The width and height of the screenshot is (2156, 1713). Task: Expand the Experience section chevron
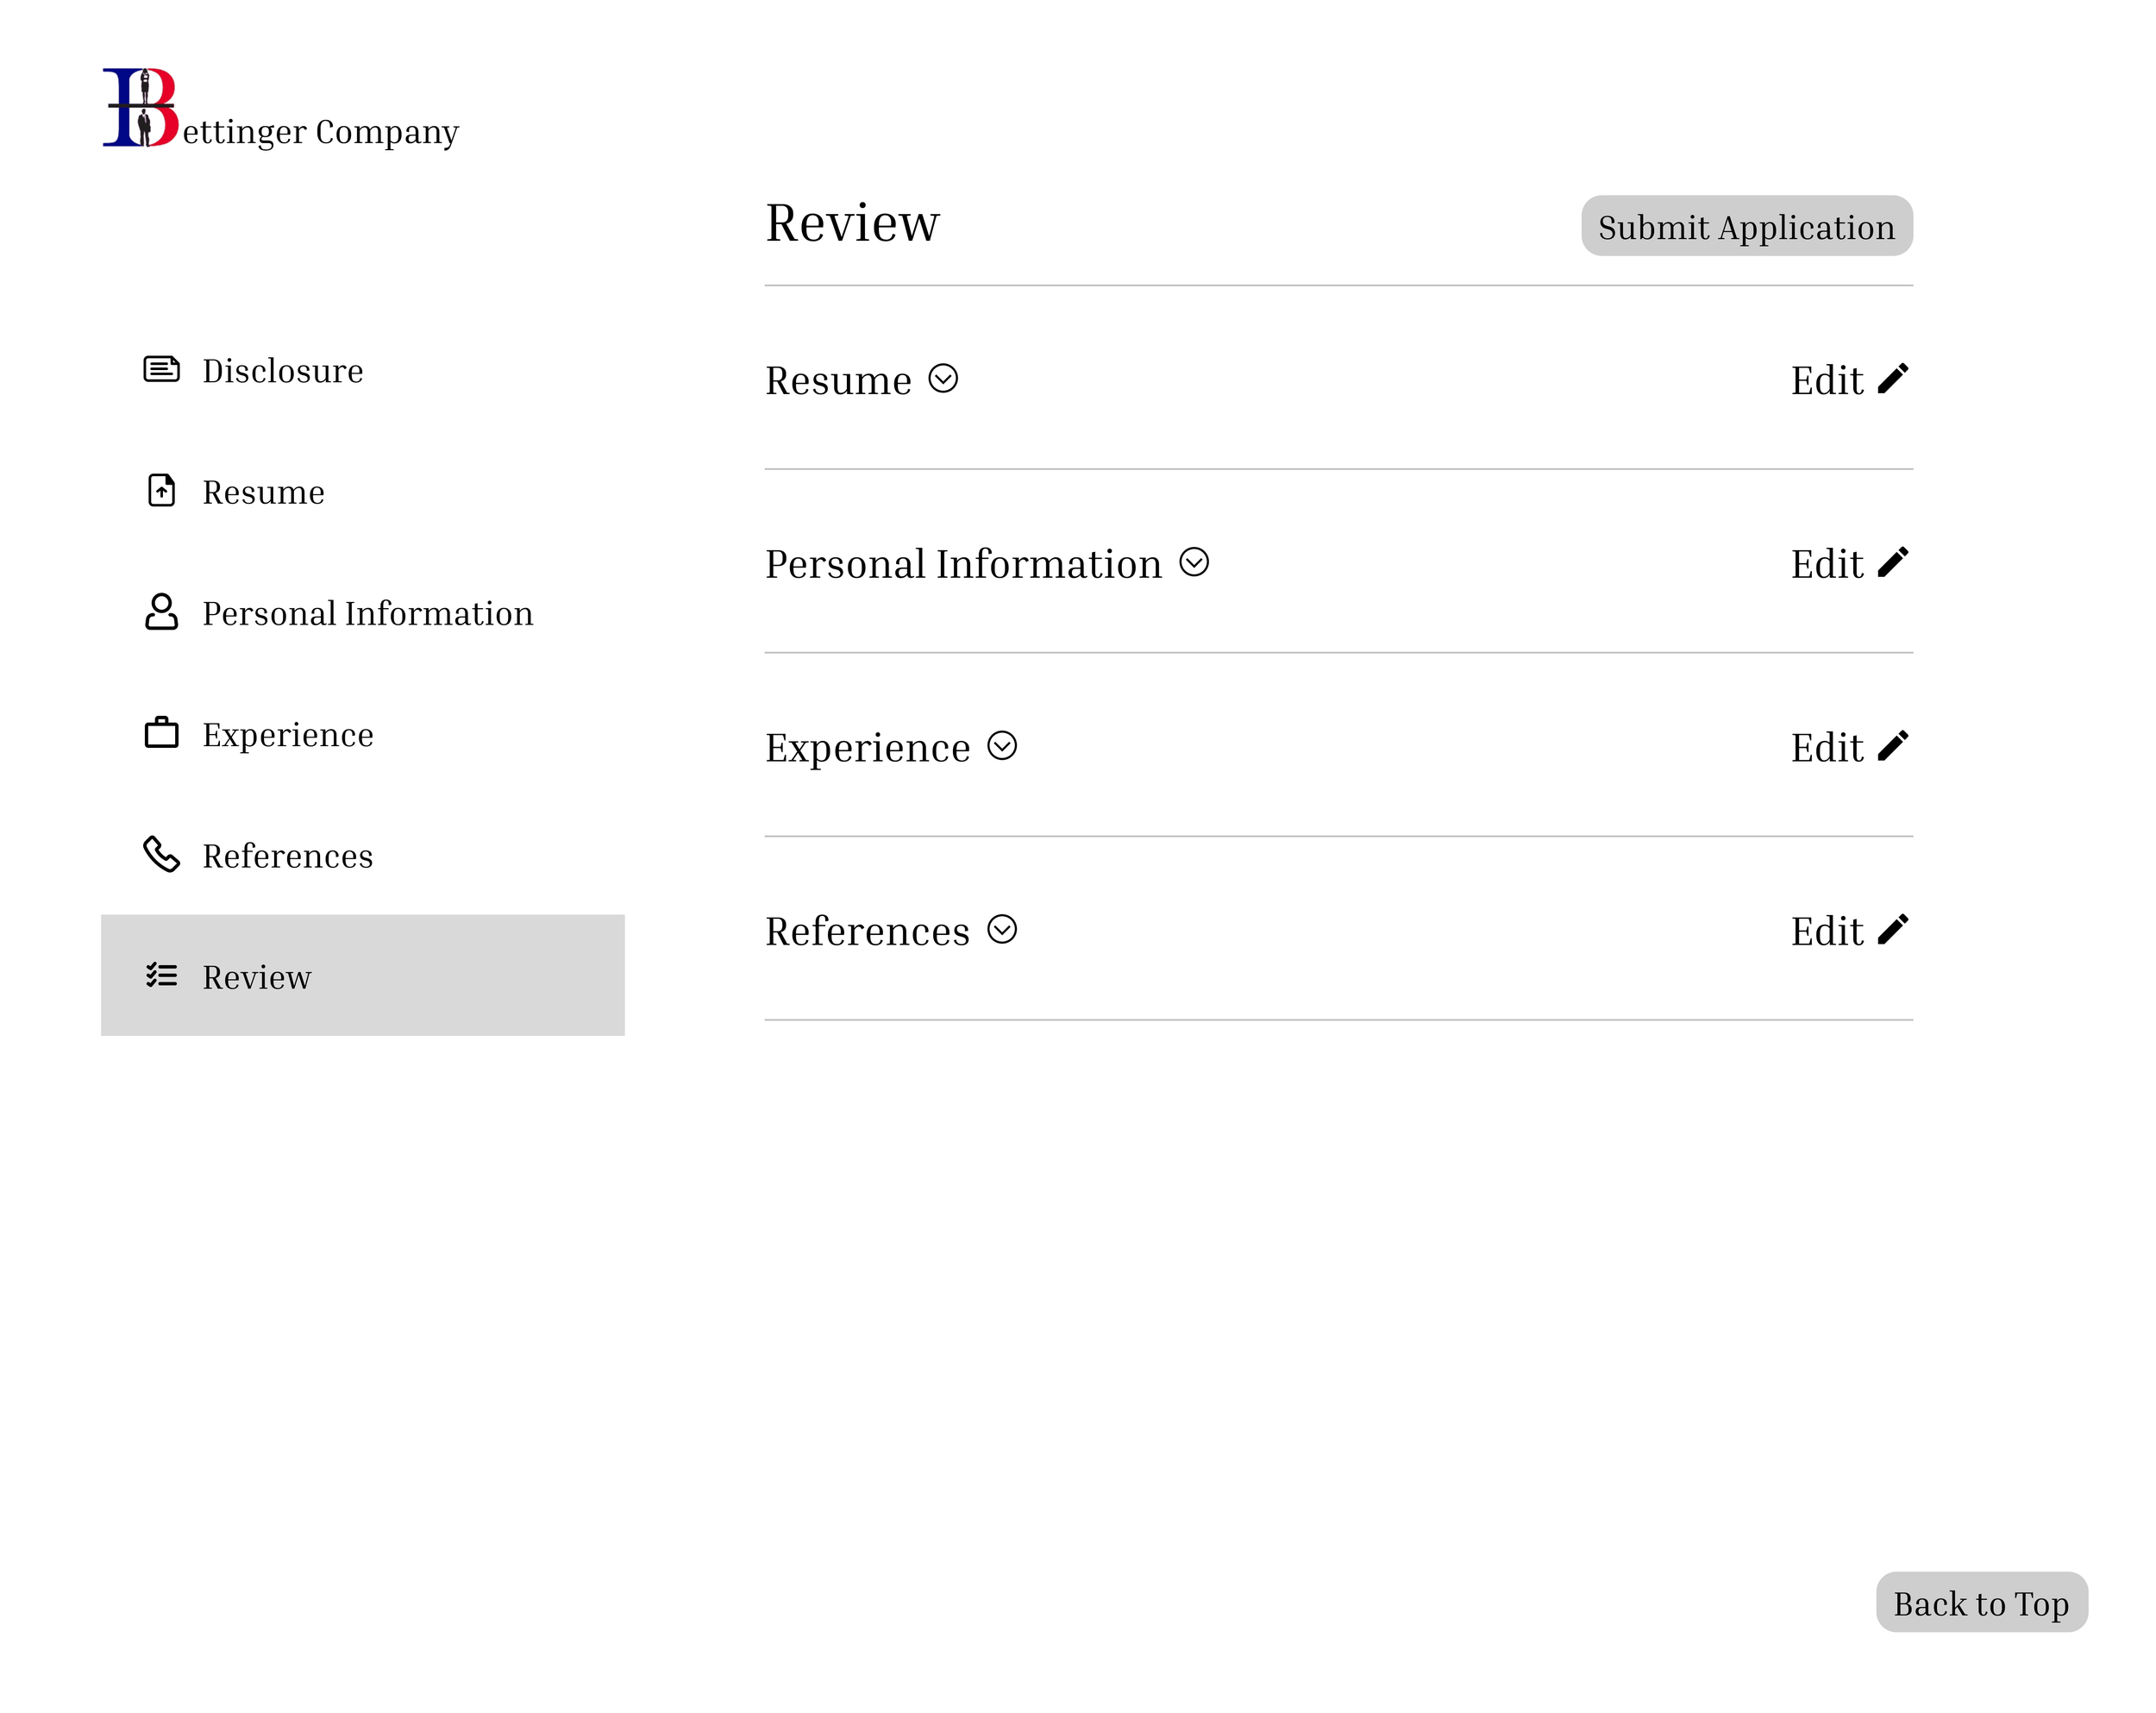click(x=1002, y=746)
